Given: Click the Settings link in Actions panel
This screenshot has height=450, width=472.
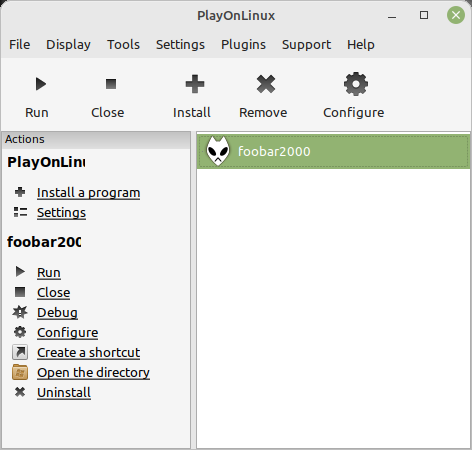Looking at the screenshot, I should tap(61, 213).
